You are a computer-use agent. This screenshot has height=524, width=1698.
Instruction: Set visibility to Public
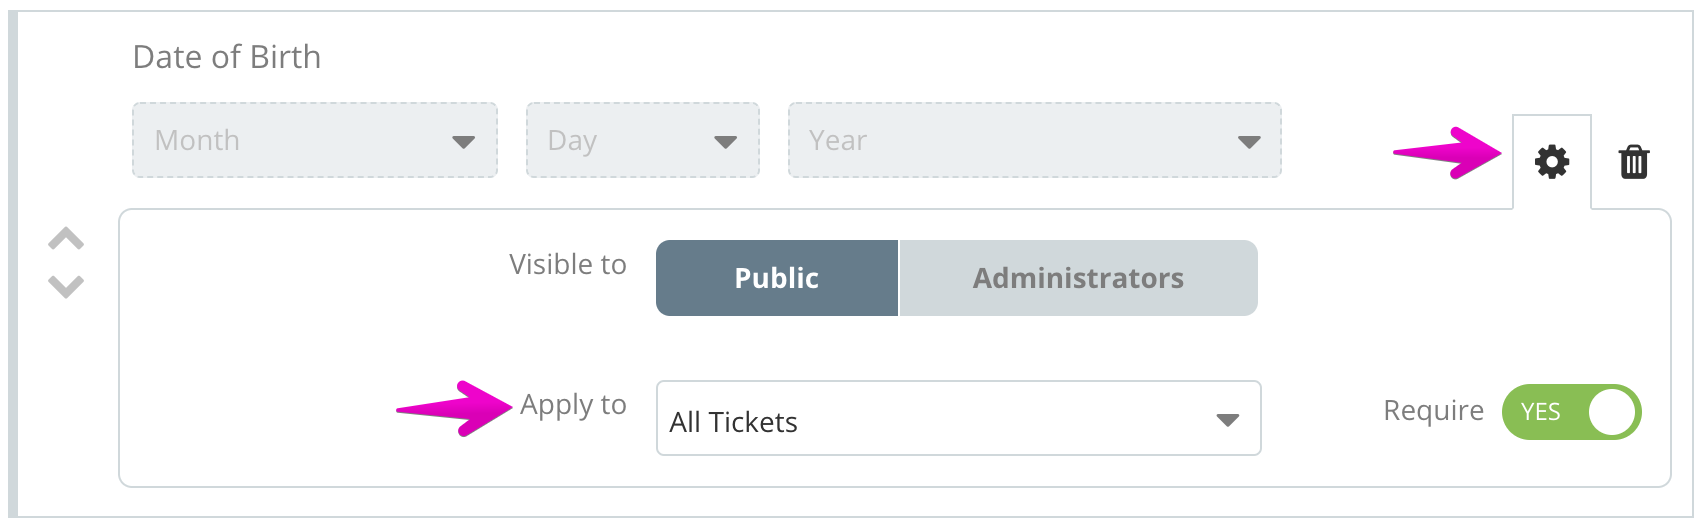pyautogui.click(x=777, y=278)
